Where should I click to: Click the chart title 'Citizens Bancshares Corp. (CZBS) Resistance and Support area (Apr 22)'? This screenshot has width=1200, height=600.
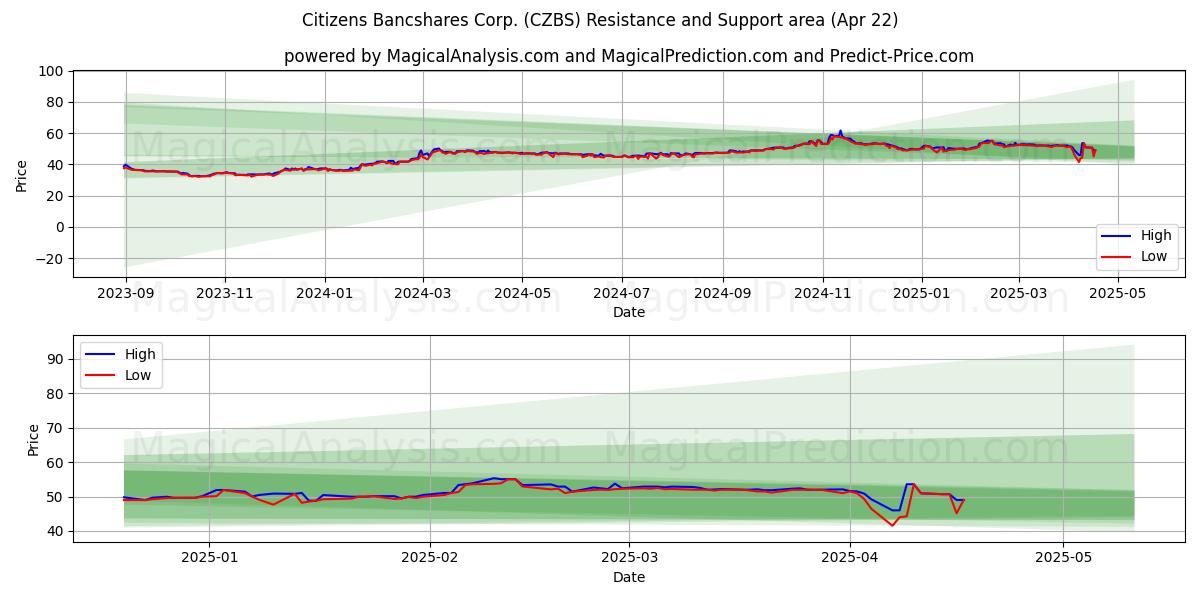point(600,20)
